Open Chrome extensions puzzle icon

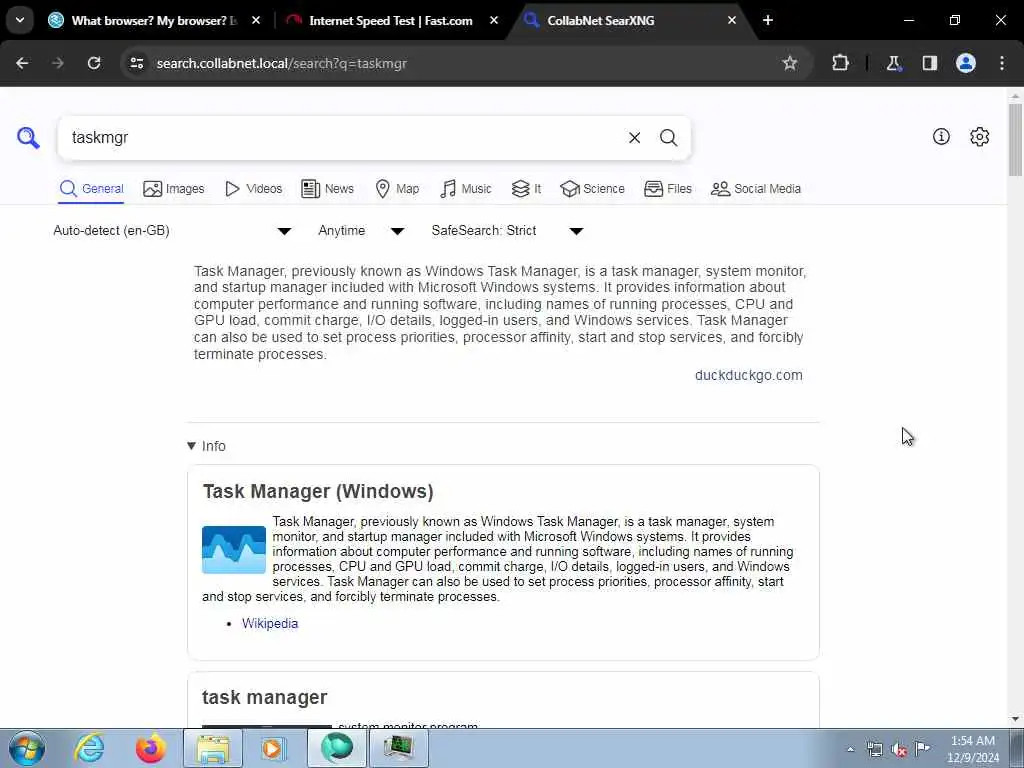(840, 63)
